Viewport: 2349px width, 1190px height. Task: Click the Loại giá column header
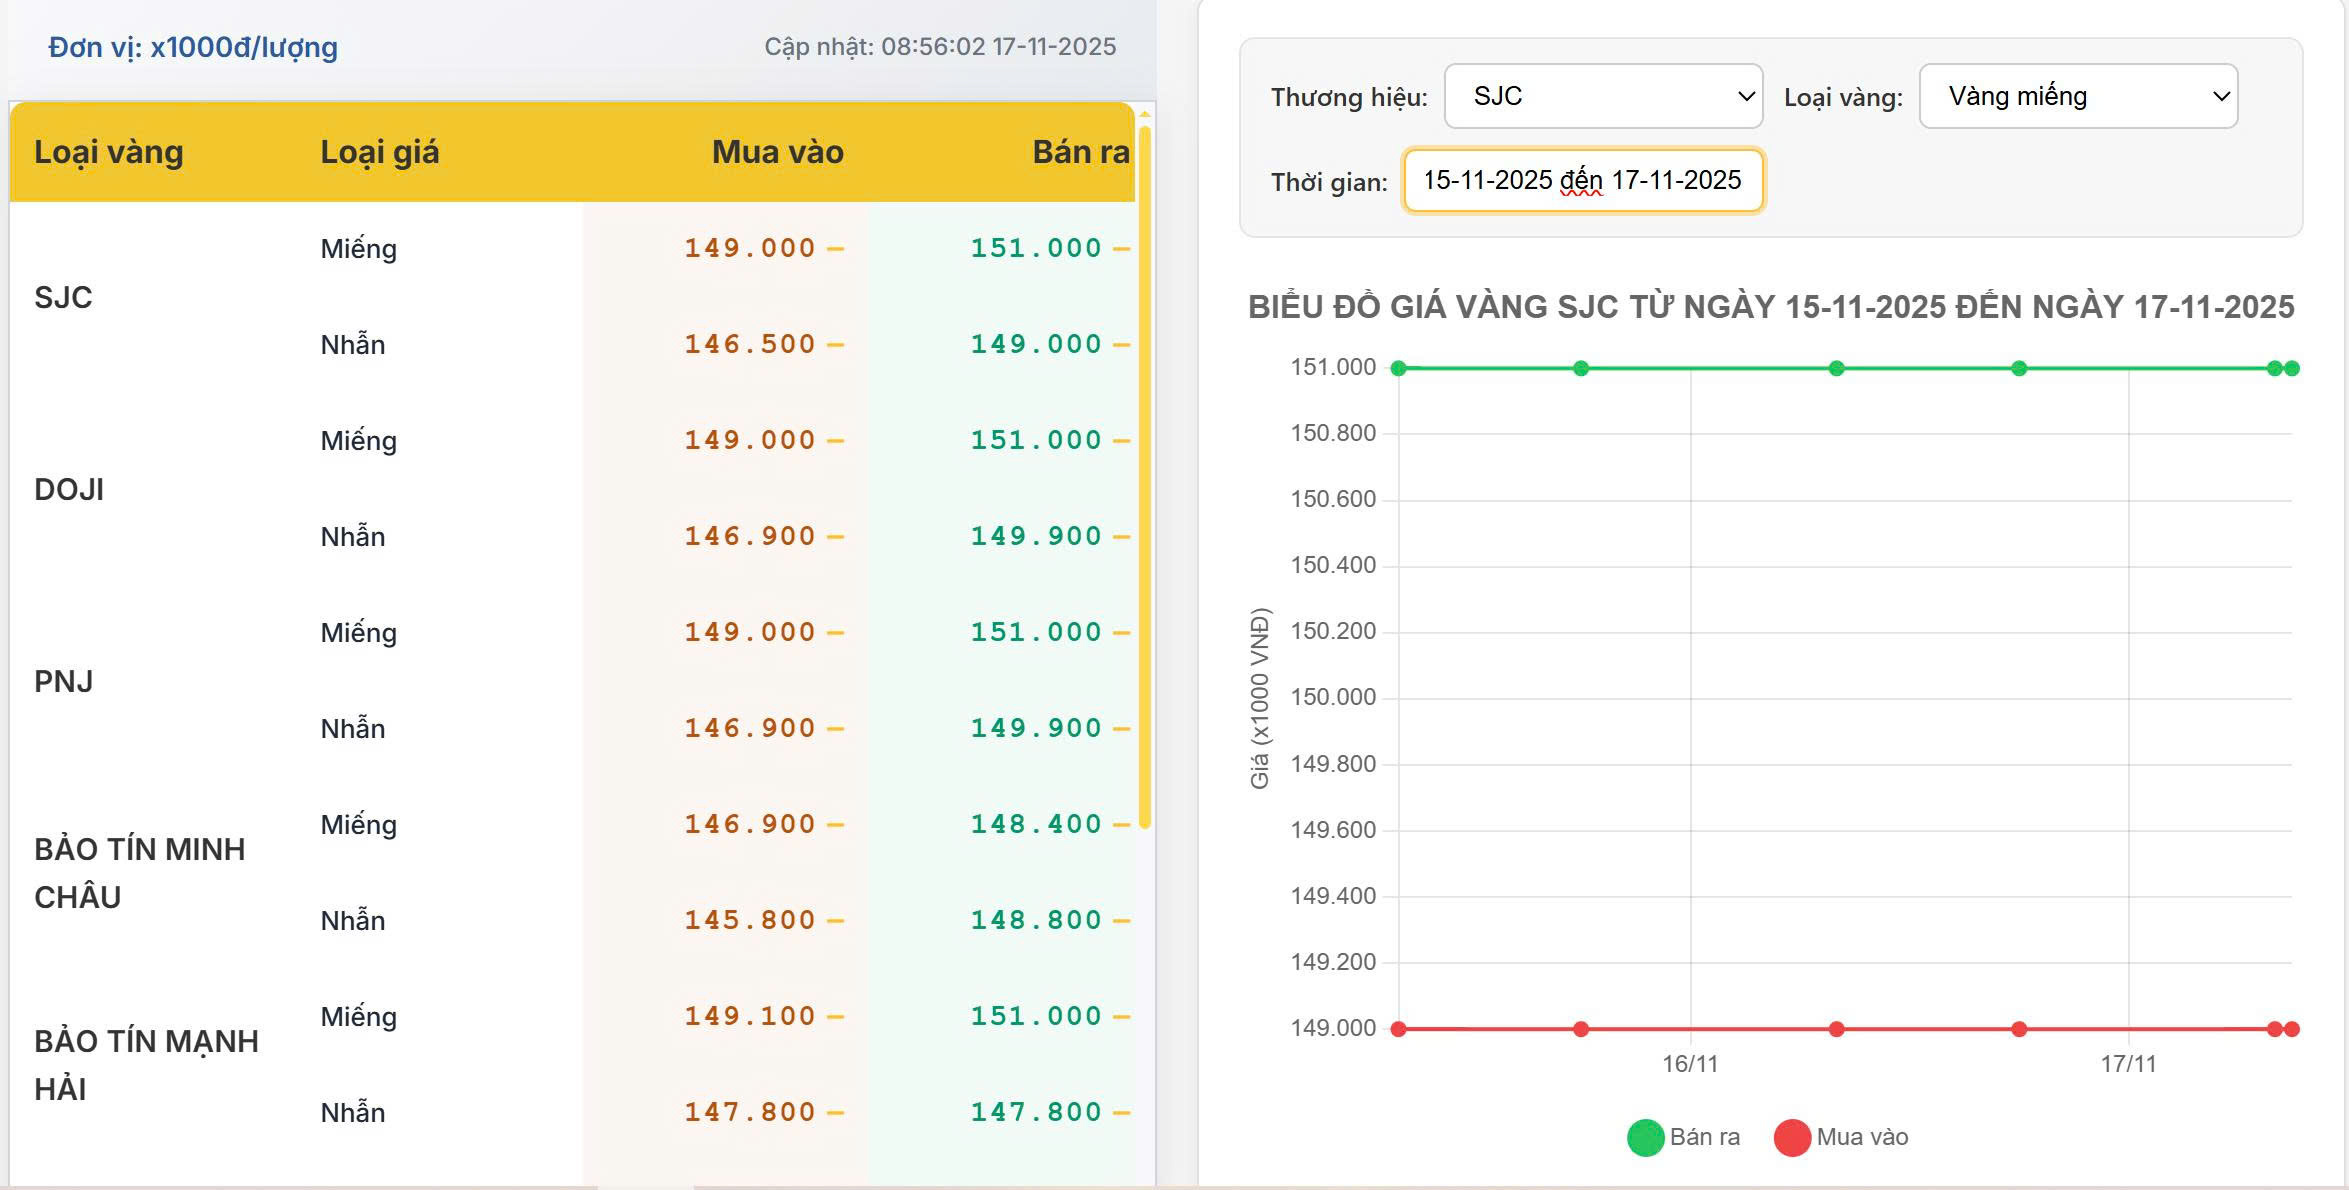click(379, 152)
